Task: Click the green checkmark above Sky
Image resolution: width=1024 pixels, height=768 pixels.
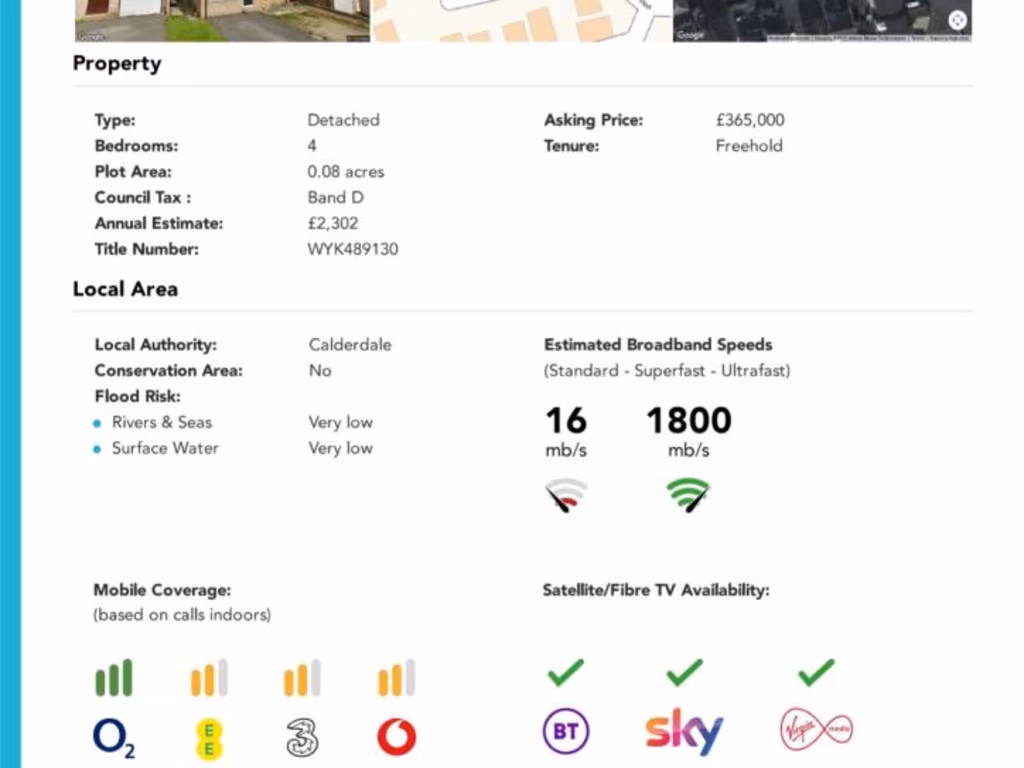Action: coord(684,673)
